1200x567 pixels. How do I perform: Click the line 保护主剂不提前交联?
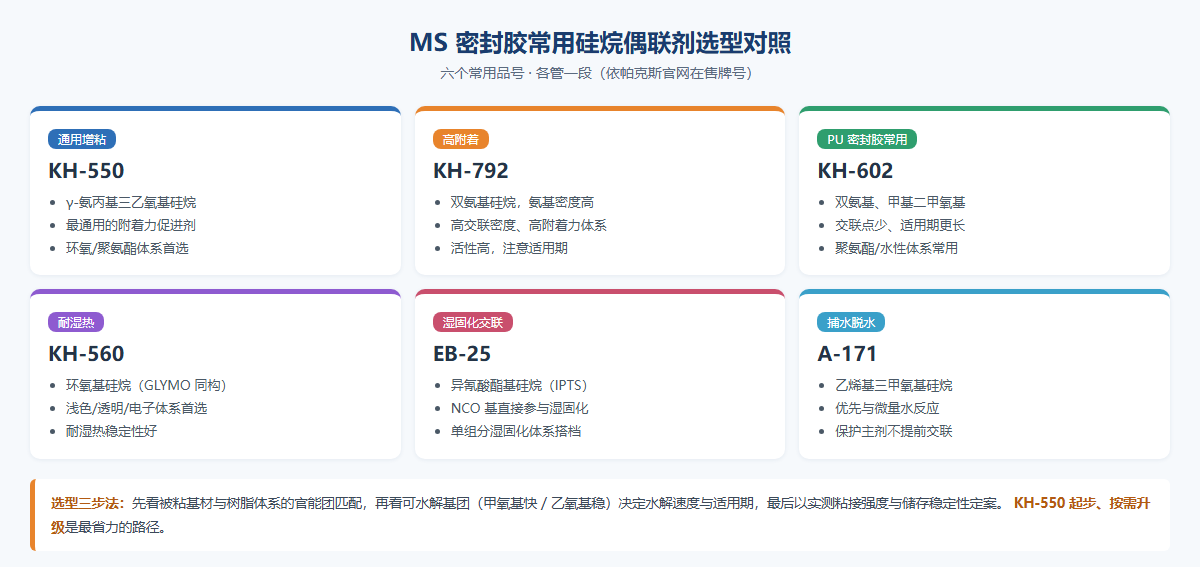point(894,431)
